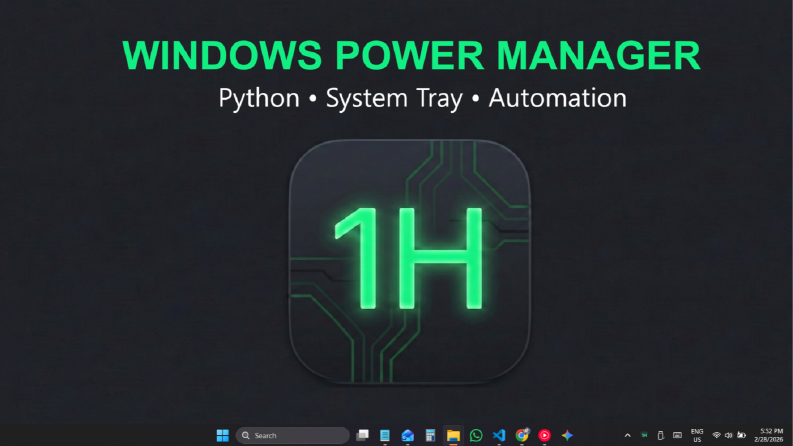
Task: Open the Outlook mail app in the taskbar
Action: (408, 435)
